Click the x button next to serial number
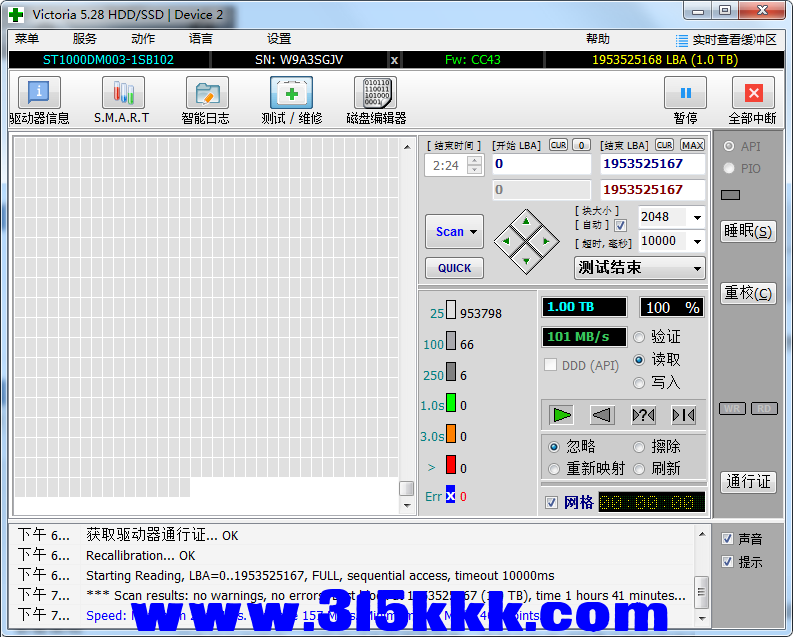The image size is (793, 637). point(394,60)
